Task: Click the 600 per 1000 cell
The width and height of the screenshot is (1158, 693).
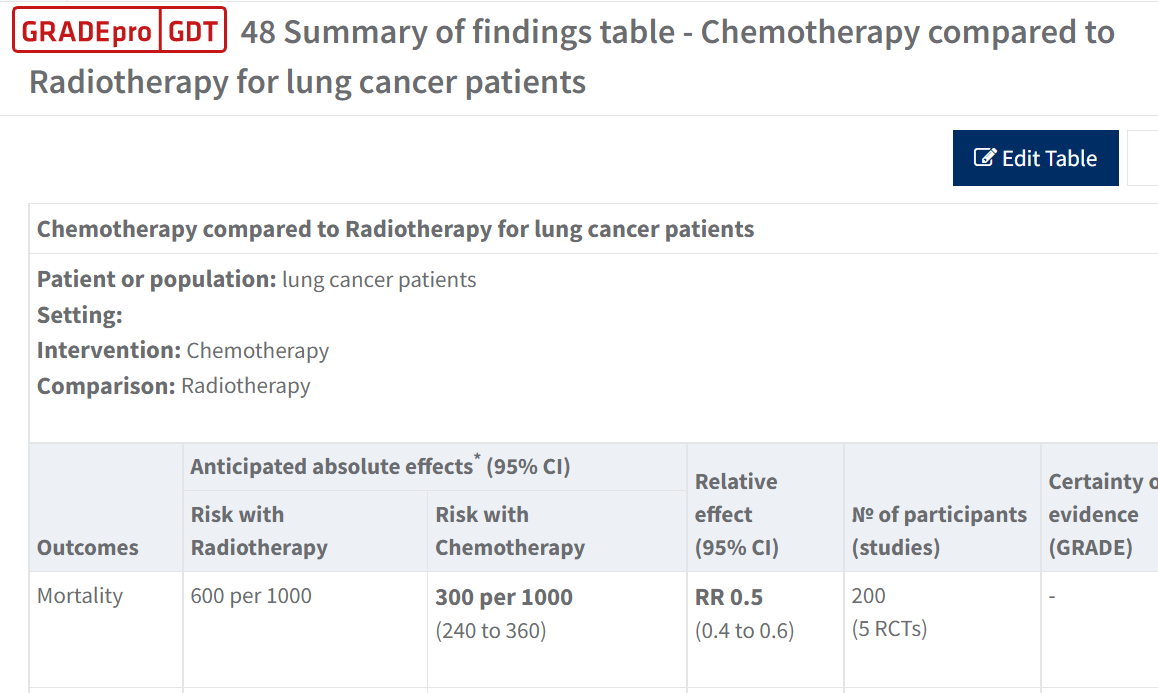Action: coord(251,596)
